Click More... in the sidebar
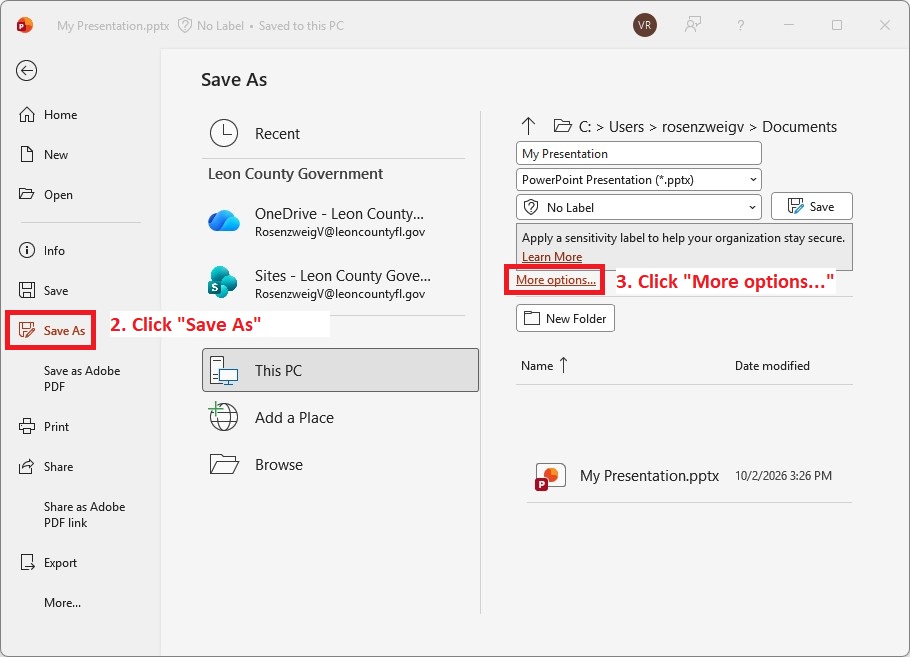 (62, 603)
